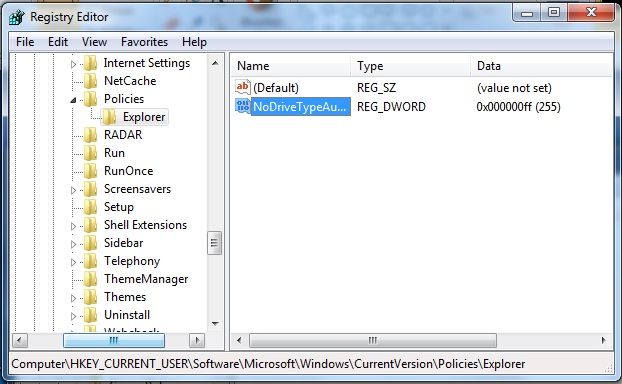The width and height of the screenshot is (622, 384).
Task: Click values pane scroll left arrow
Action: 239,340
